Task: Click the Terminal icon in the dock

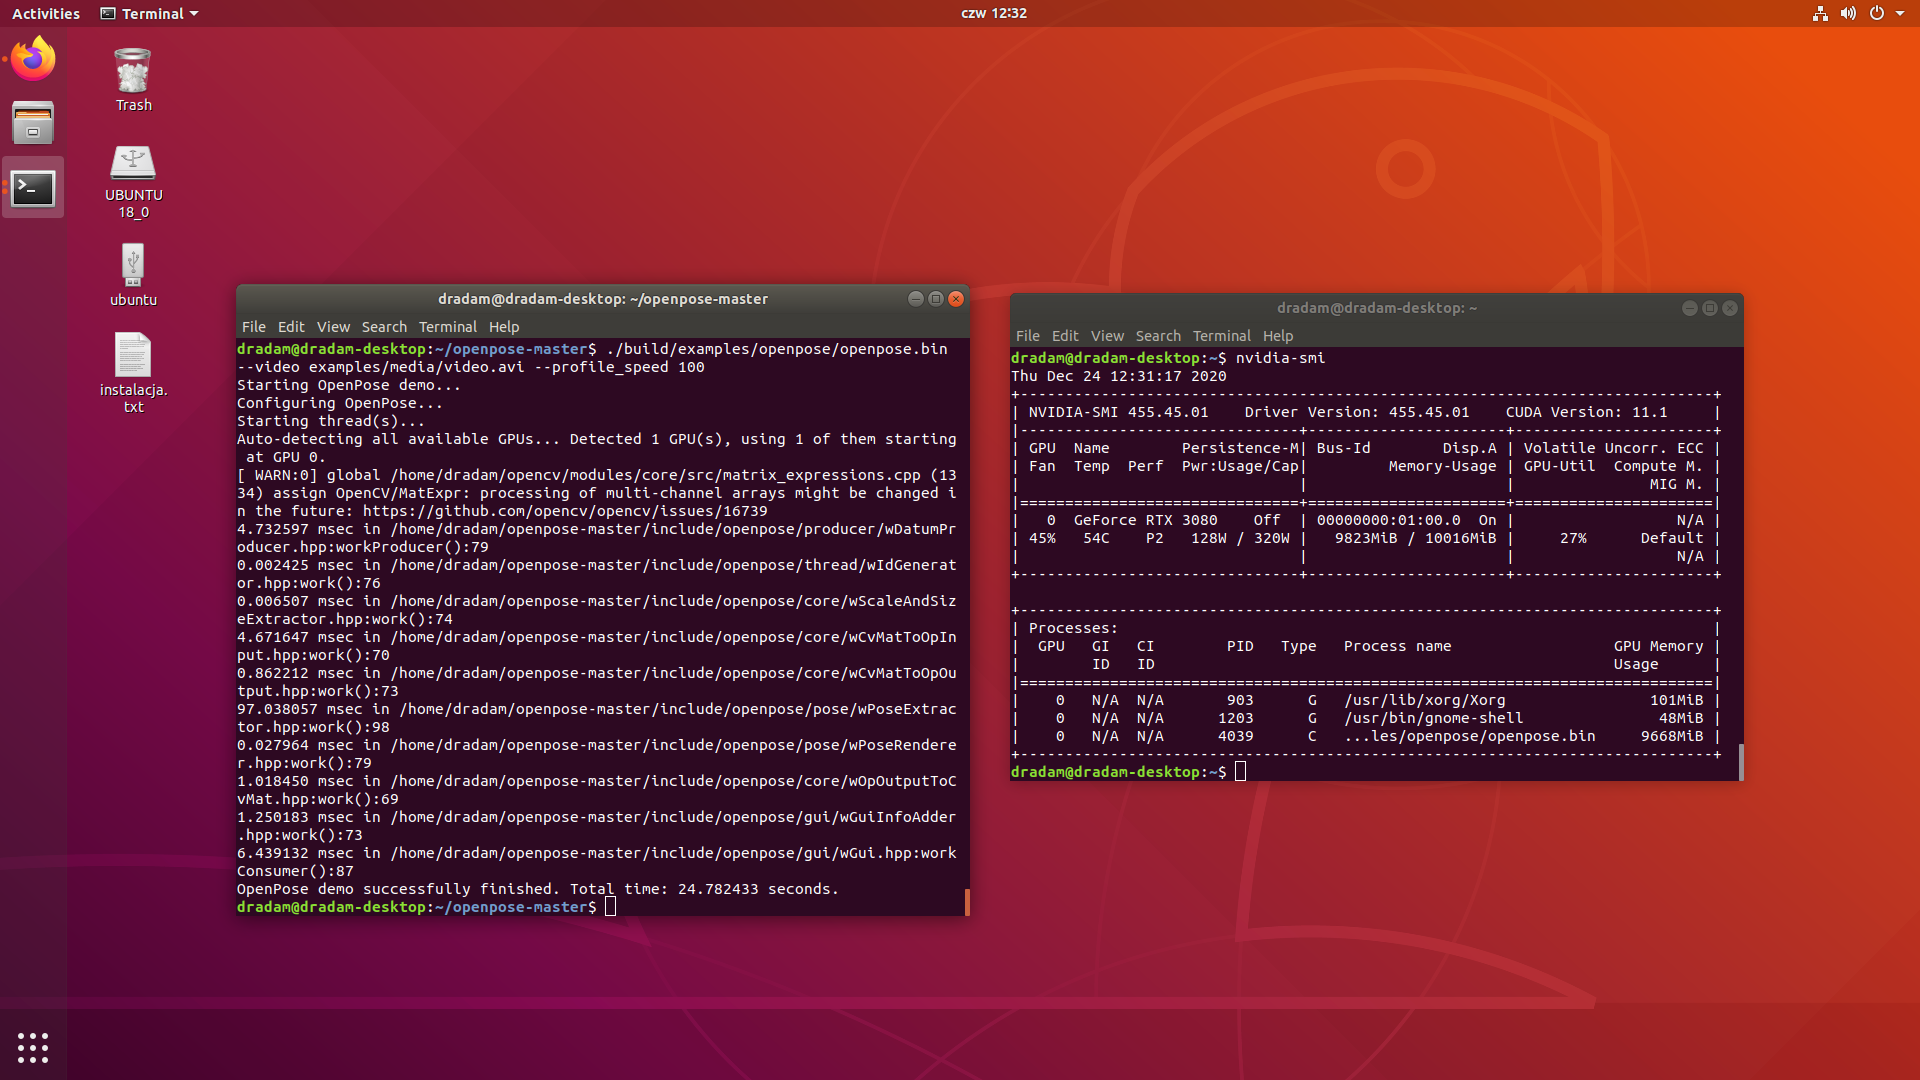Action: pyautogui.click(x=32, y=187)
